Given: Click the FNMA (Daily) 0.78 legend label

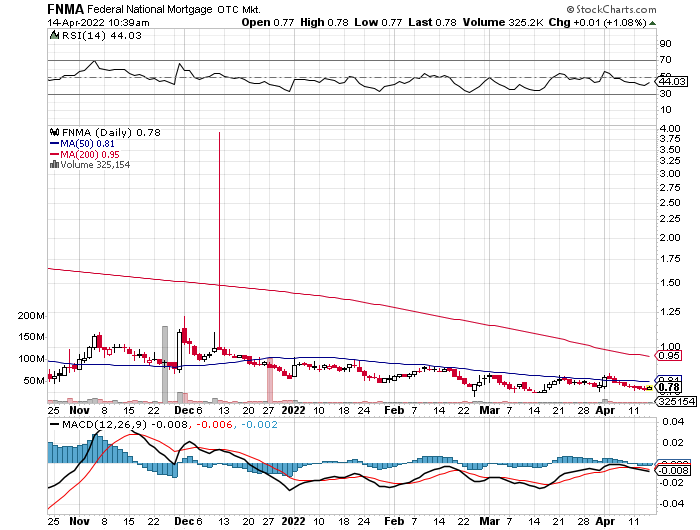Looking at the screenshot, I should click(x=111, y=133).
